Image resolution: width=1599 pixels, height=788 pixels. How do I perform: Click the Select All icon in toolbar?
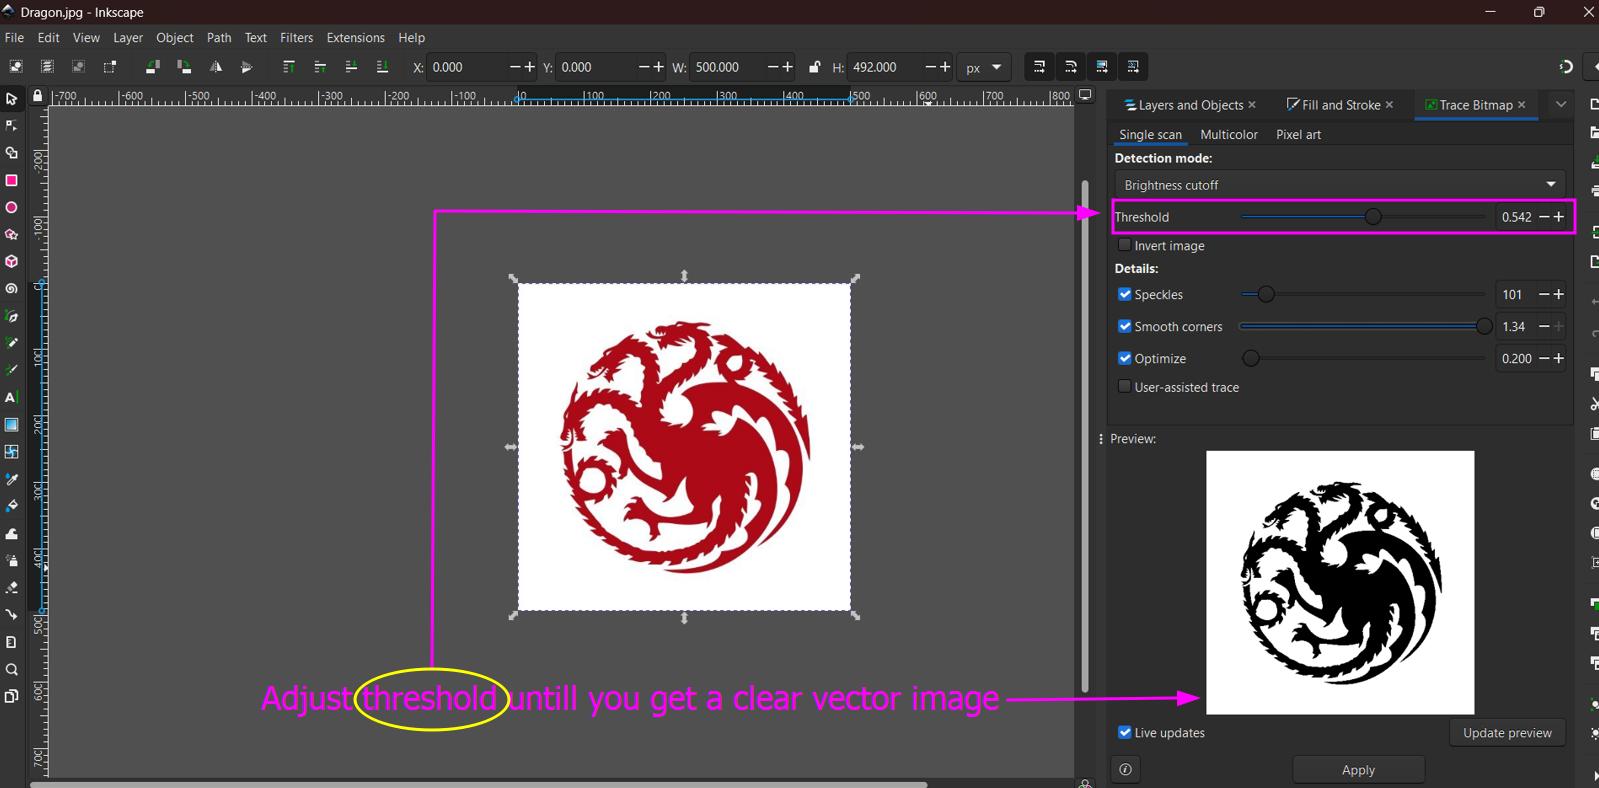16,67
